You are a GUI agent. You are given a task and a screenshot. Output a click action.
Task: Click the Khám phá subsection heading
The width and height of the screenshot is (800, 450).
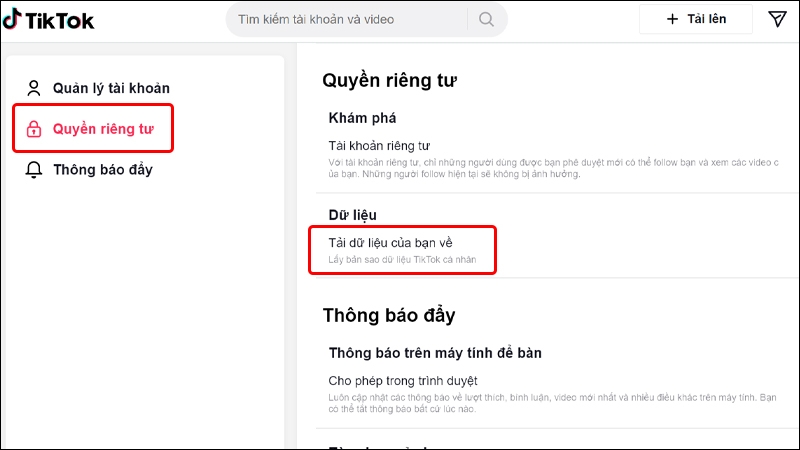point(362,118)
